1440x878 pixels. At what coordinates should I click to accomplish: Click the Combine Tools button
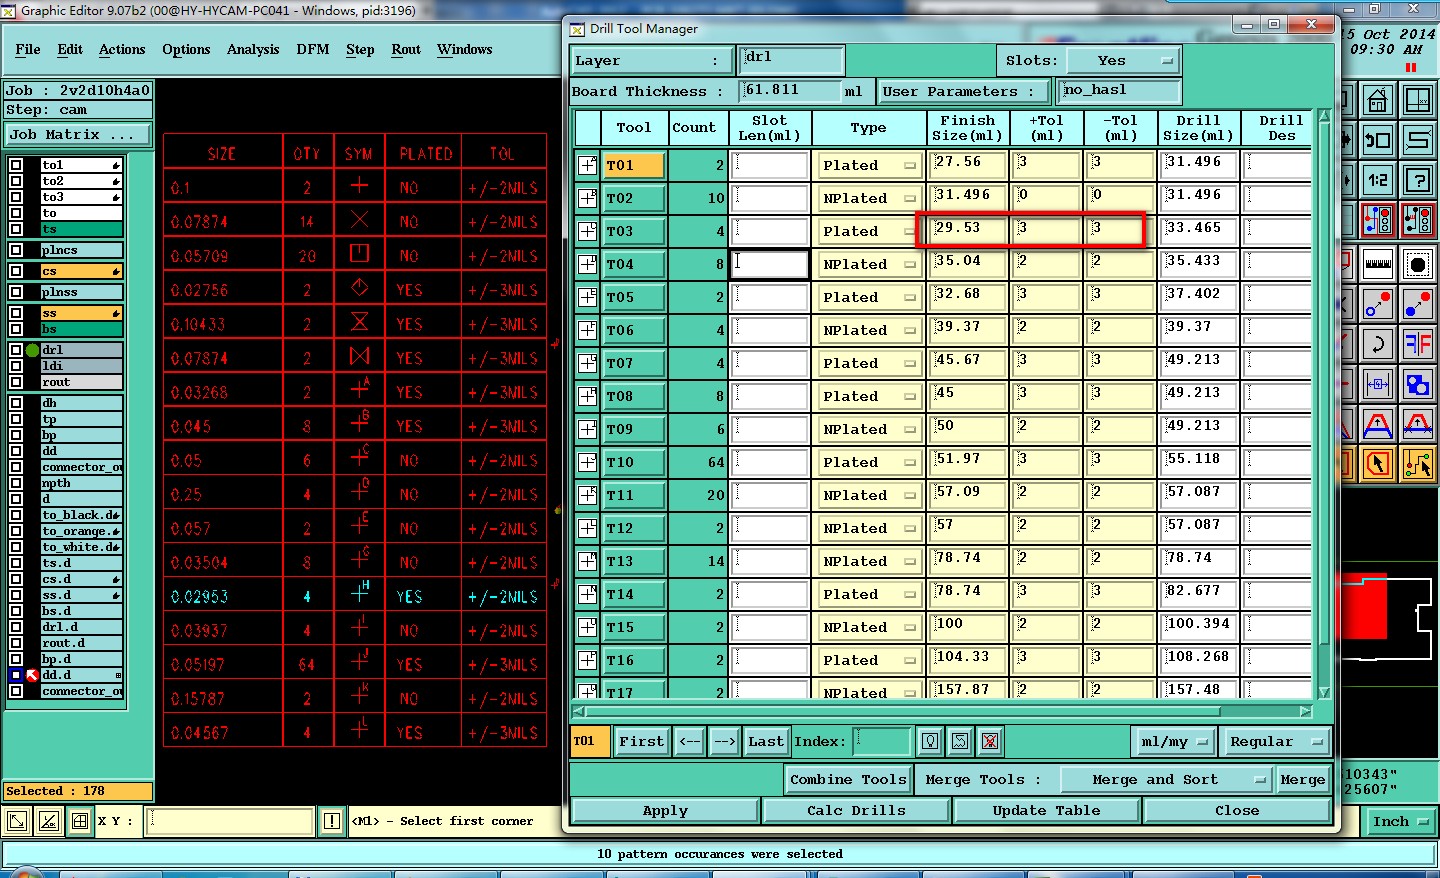[848, 779]
